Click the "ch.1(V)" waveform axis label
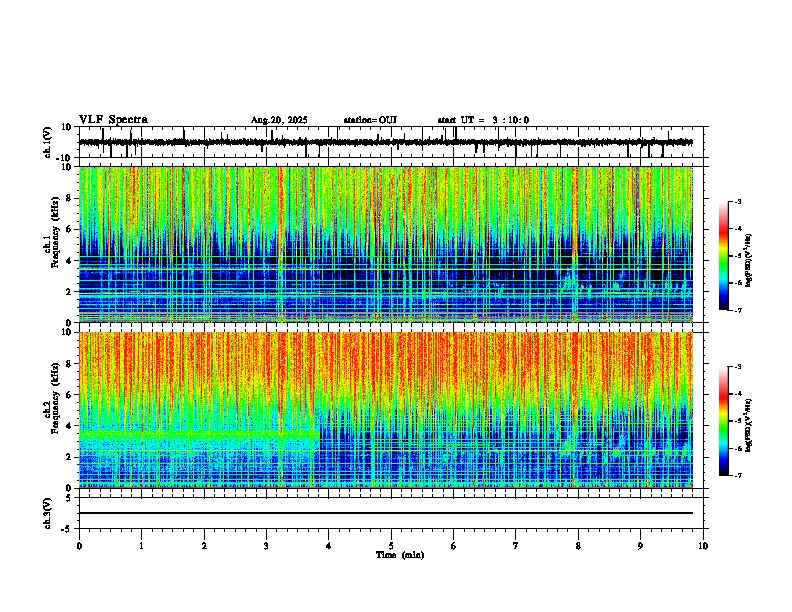Viewport: 792px width, 612px height. [x=47, y=142]
